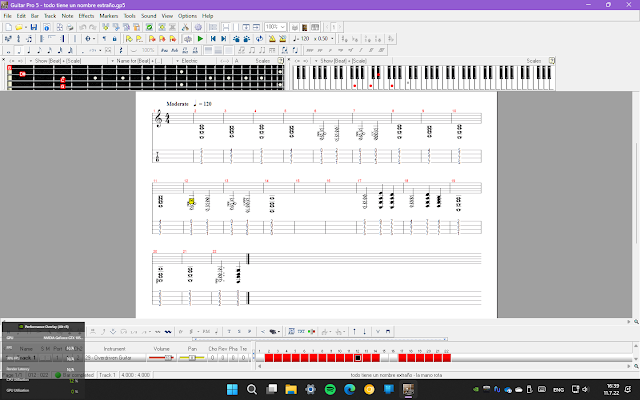Select the bar 15 empty cell in the track timeline
The width and height of the screenshot is (640, 400).
[x=384, y=358]
